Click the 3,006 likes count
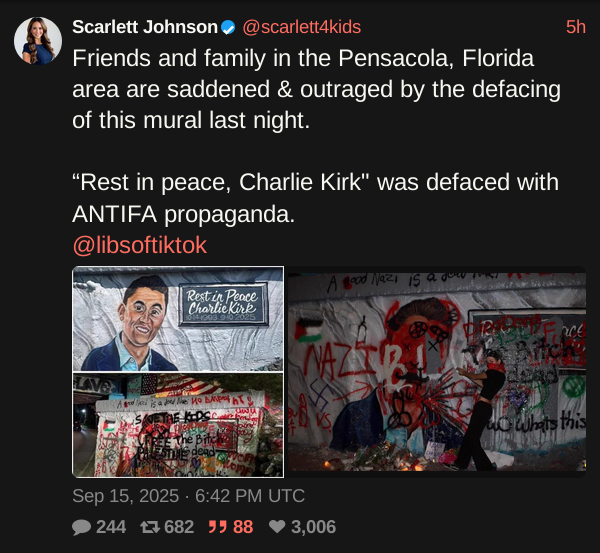The width and height of the screenshot is (600, 553). click(x=313, y=527)
